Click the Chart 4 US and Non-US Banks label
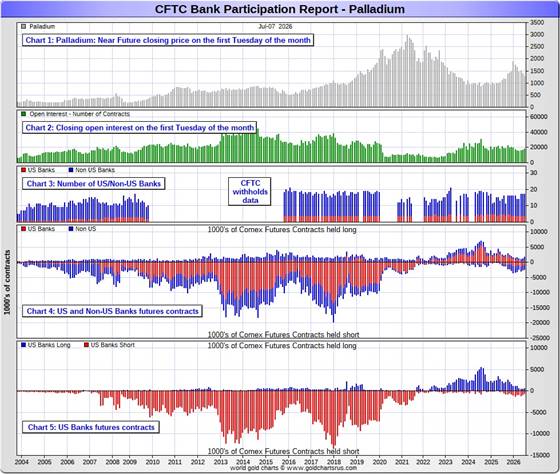560x474 pixels. (112, 311)
